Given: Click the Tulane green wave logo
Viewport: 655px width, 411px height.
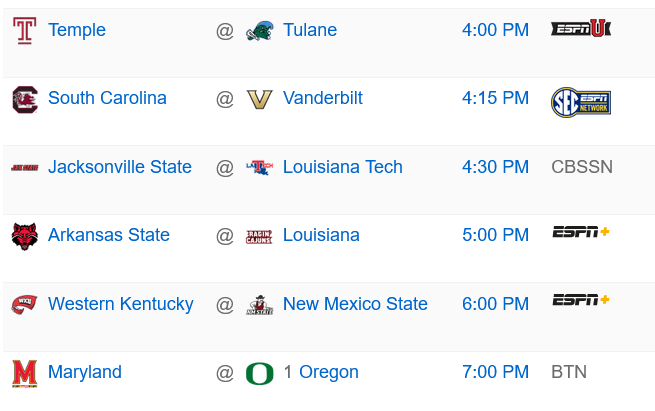Looking at the screenshot, I should [x=260, y=30].
